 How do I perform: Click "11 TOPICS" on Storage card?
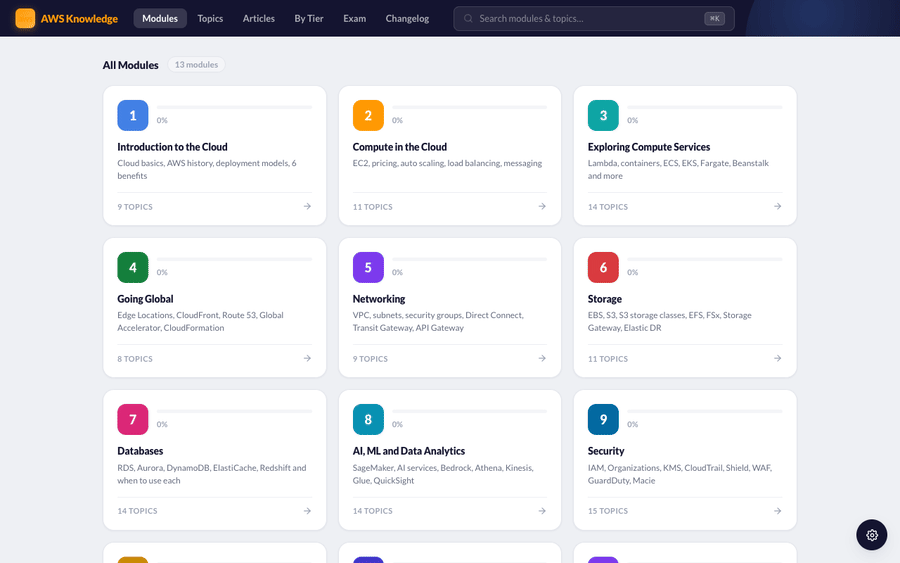coord(608,359)
